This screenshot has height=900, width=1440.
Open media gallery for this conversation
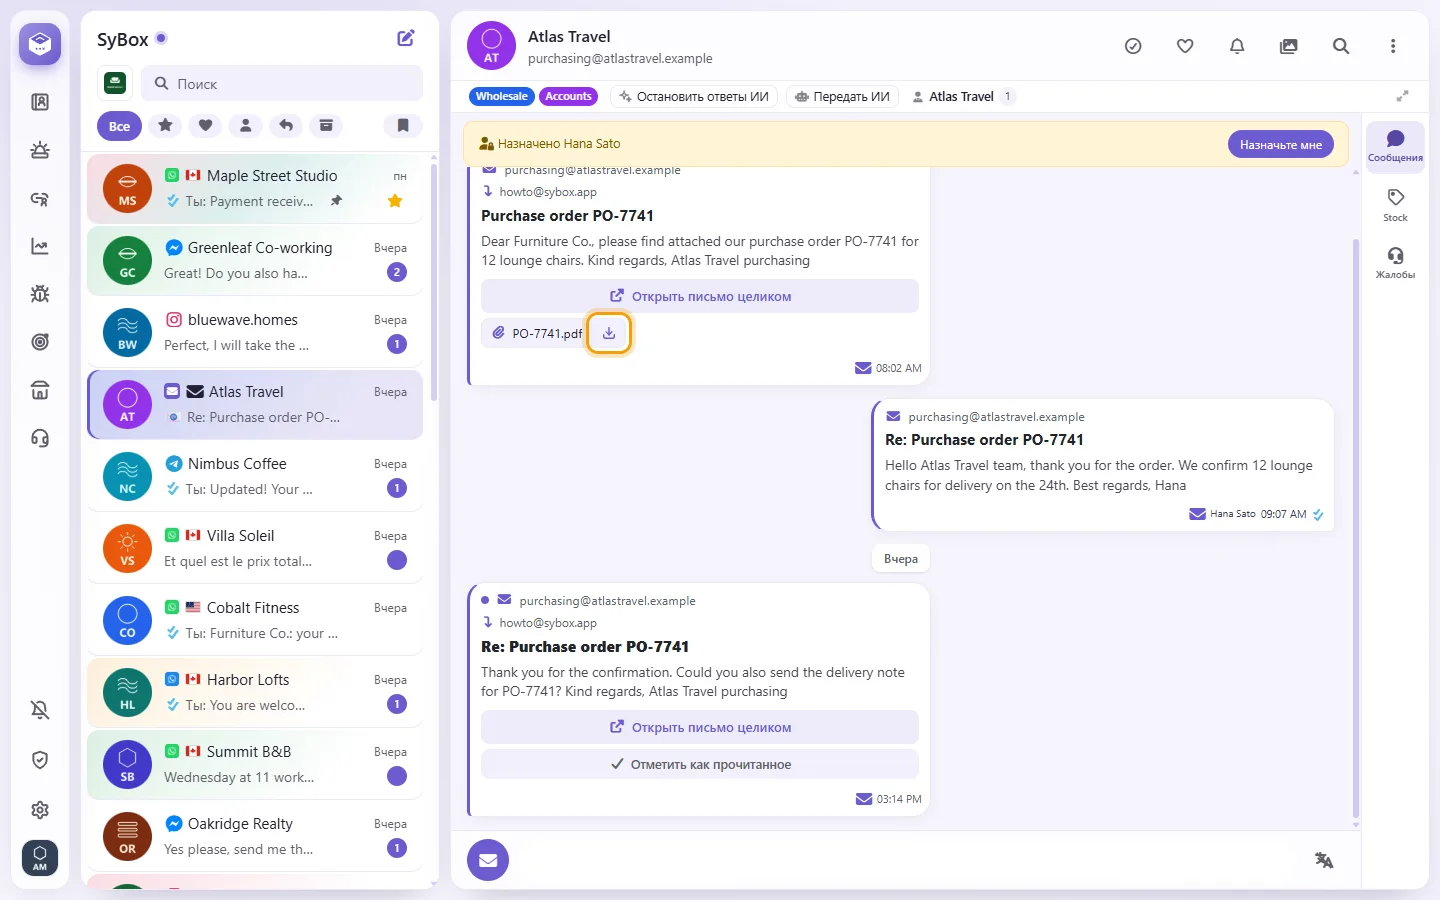(x=1289, y=46)
